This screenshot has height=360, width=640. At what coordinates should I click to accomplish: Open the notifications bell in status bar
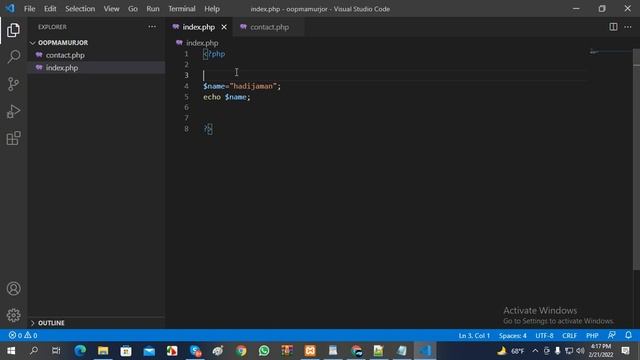coord(629,336)
